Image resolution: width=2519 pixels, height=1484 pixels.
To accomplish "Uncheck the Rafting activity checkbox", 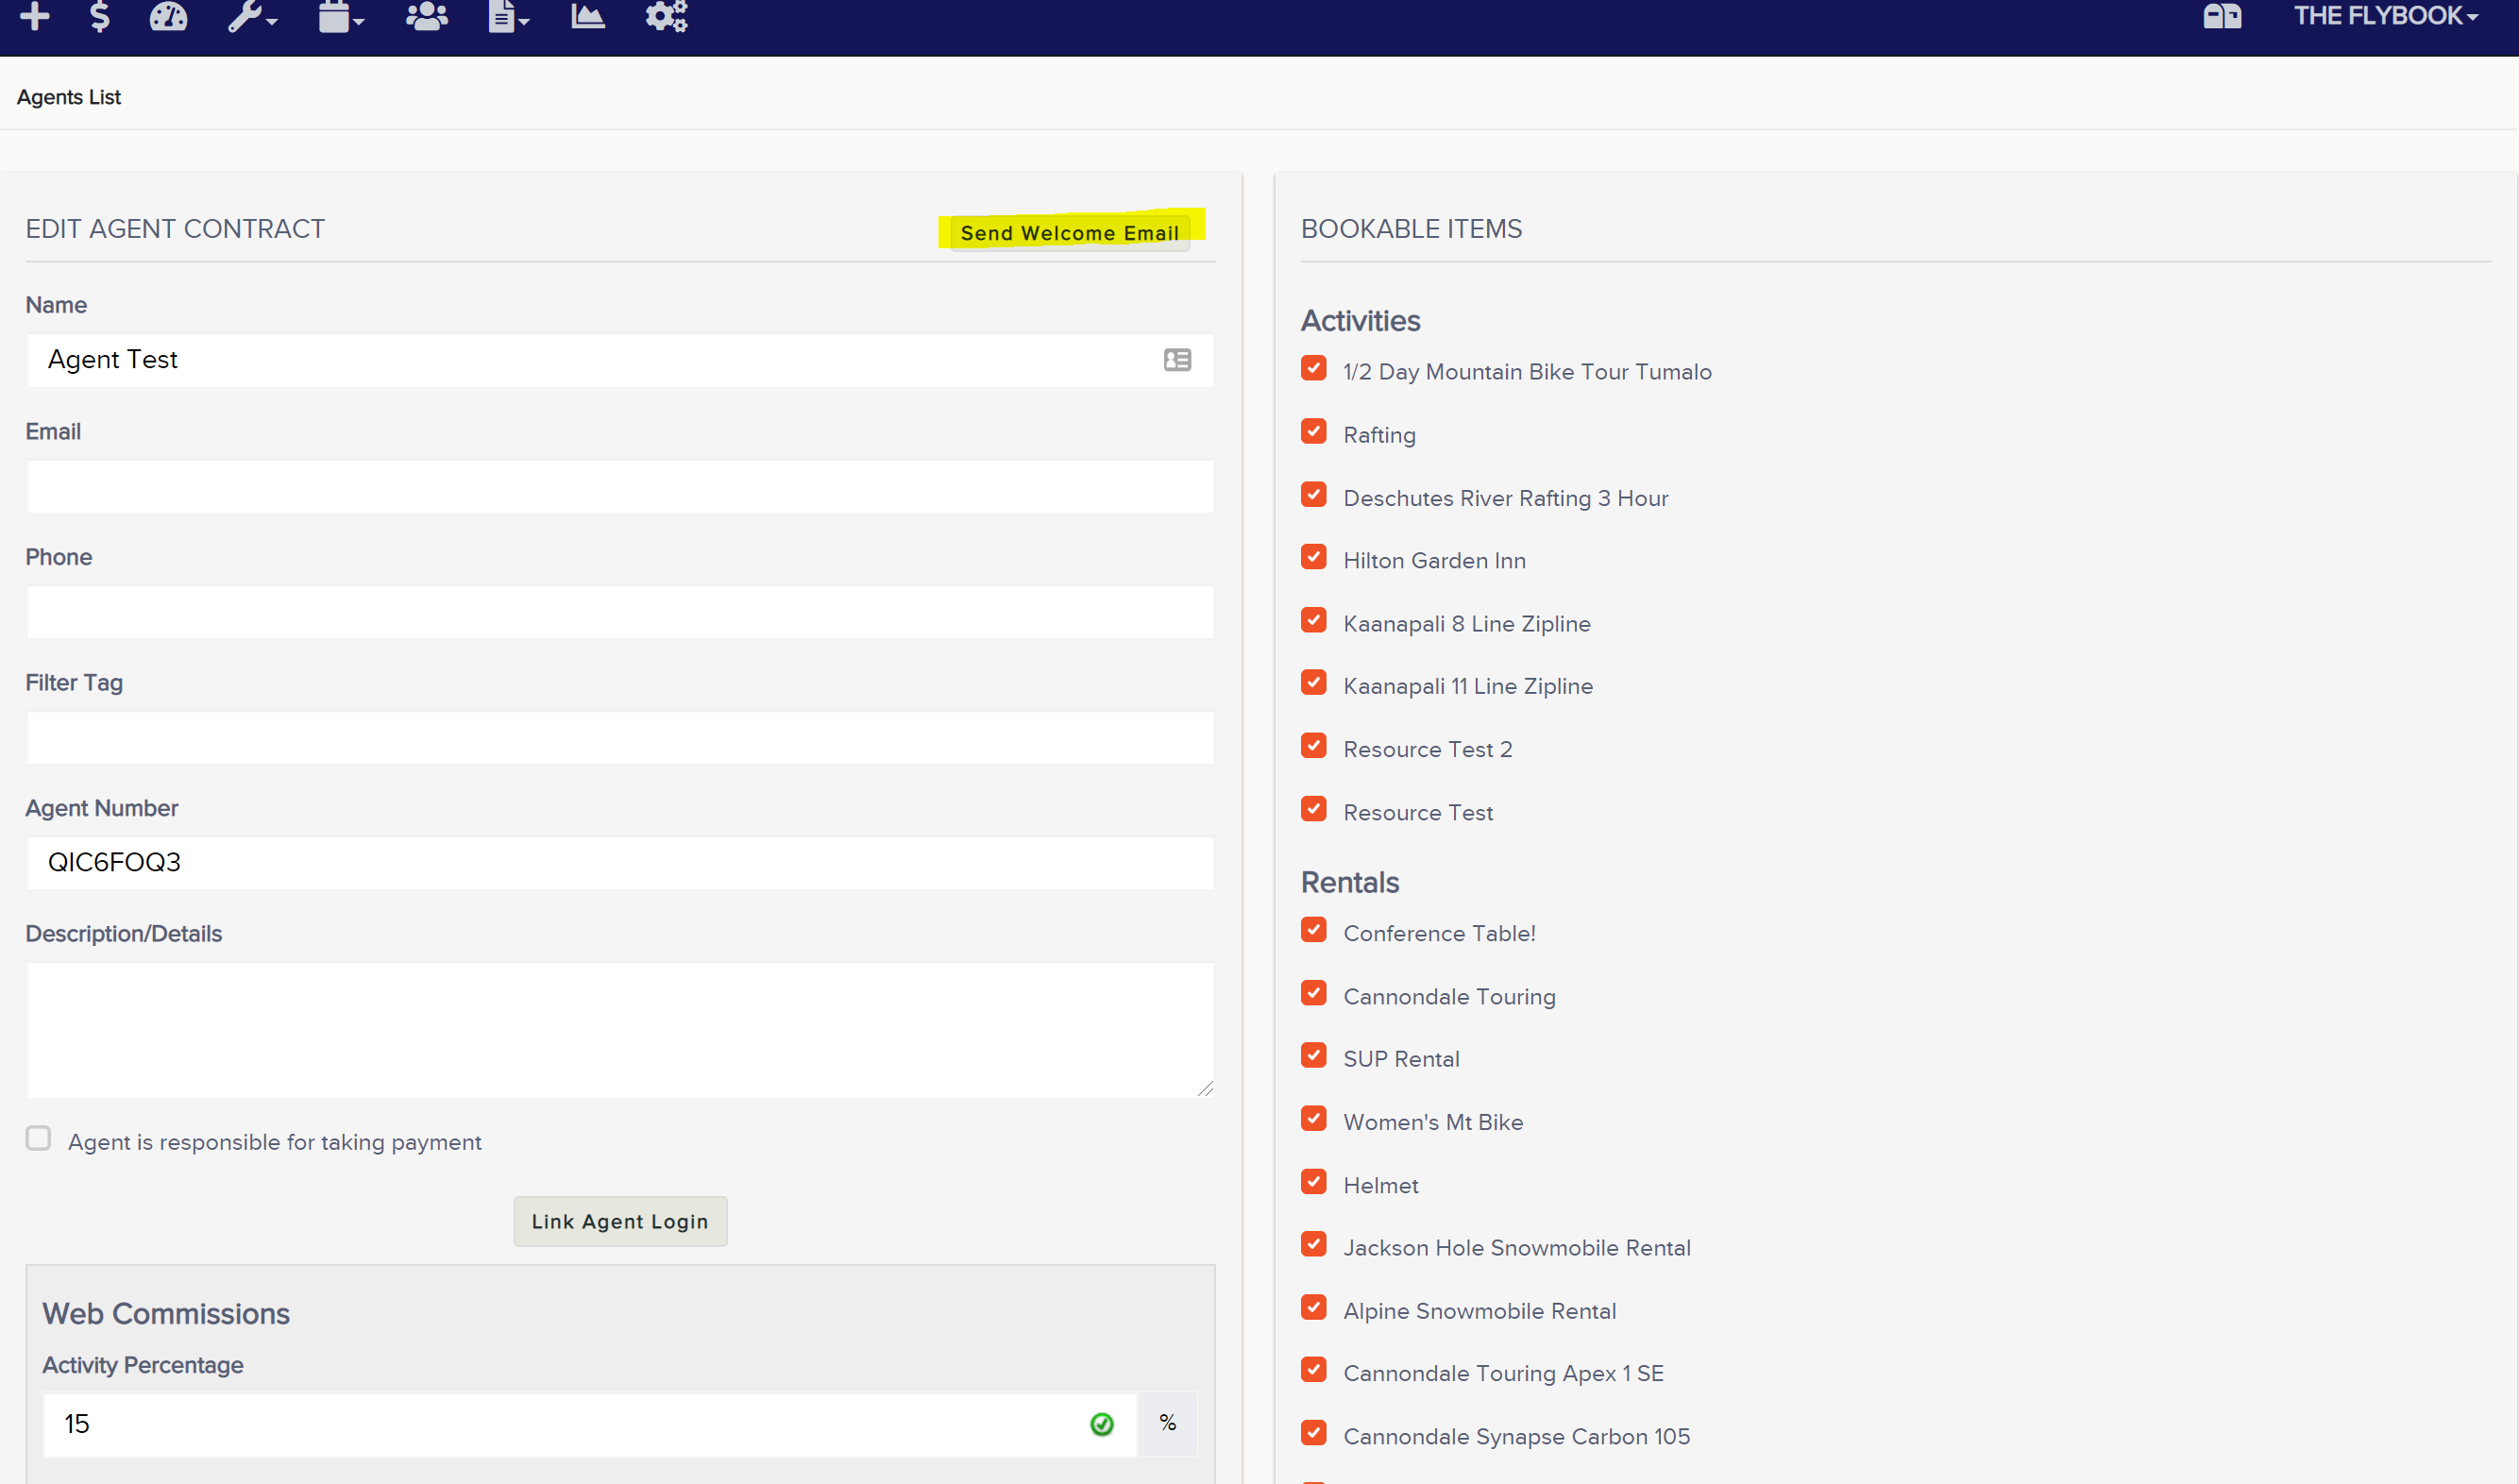I will tap(1314, 431).
